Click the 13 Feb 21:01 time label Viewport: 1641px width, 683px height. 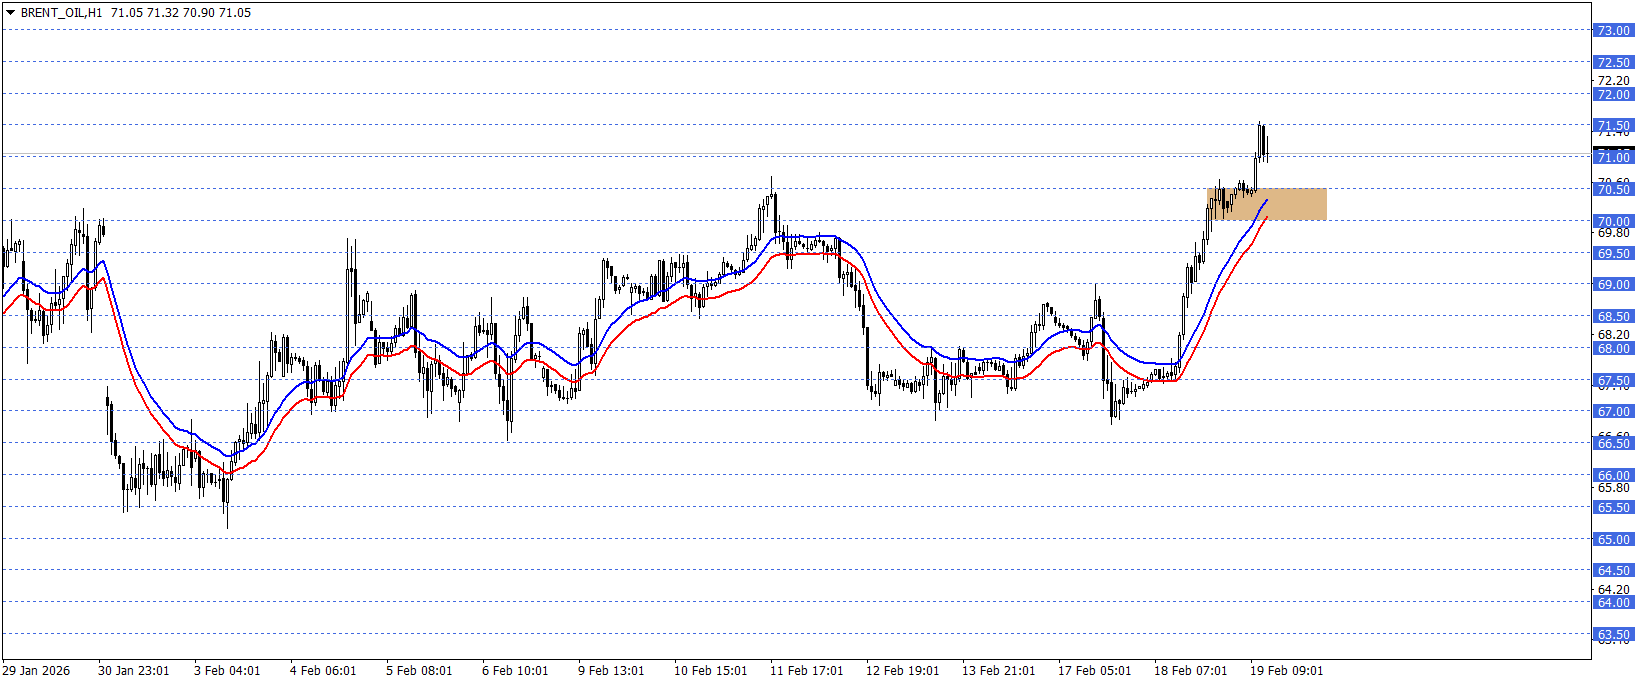click(x=998, y=670)
